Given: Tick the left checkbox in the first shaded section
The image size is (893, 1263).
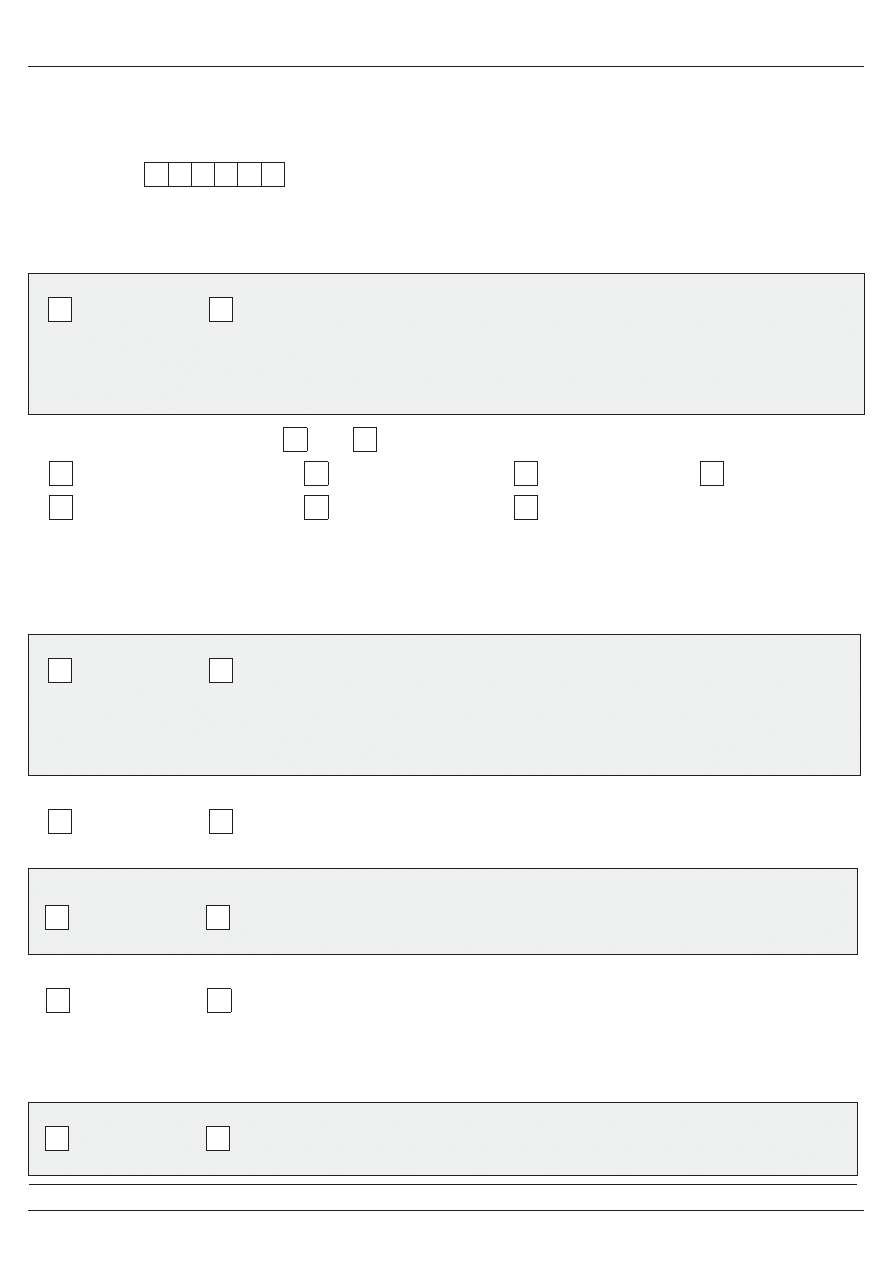Looking at the screenshot, I should [60, 310].
